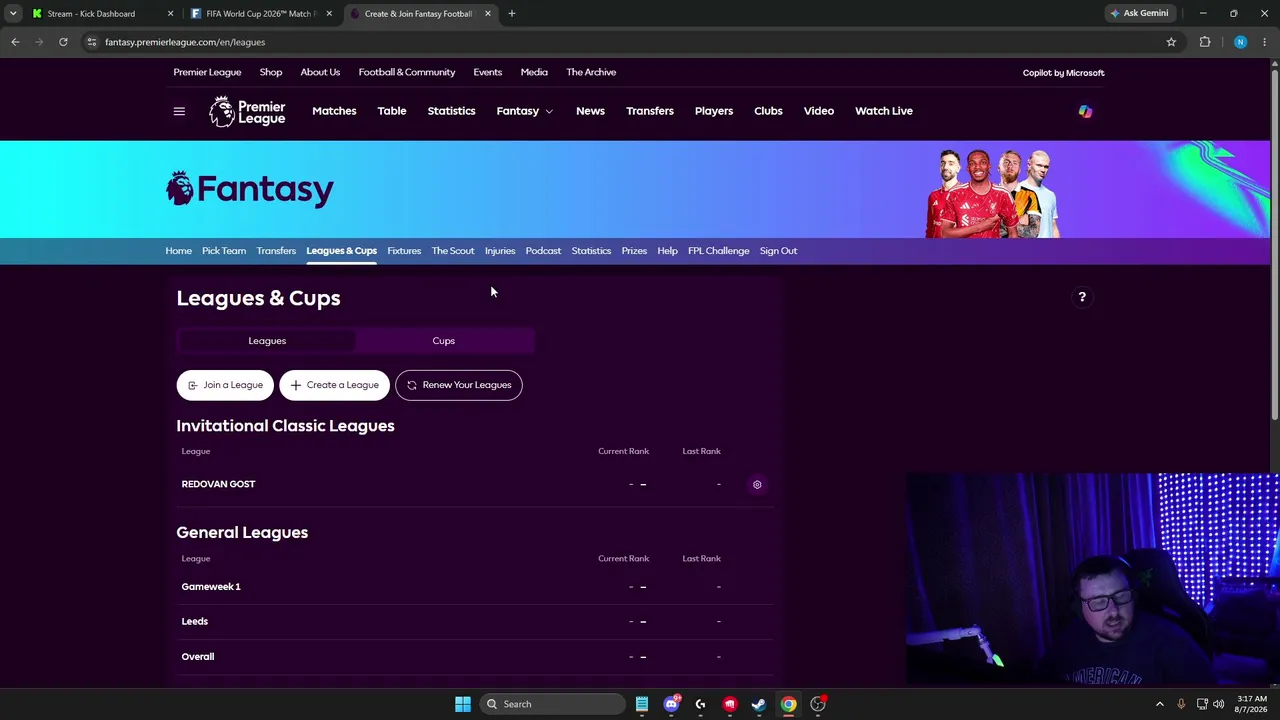Click the Renew Your Leagues button

coord(459,385)
